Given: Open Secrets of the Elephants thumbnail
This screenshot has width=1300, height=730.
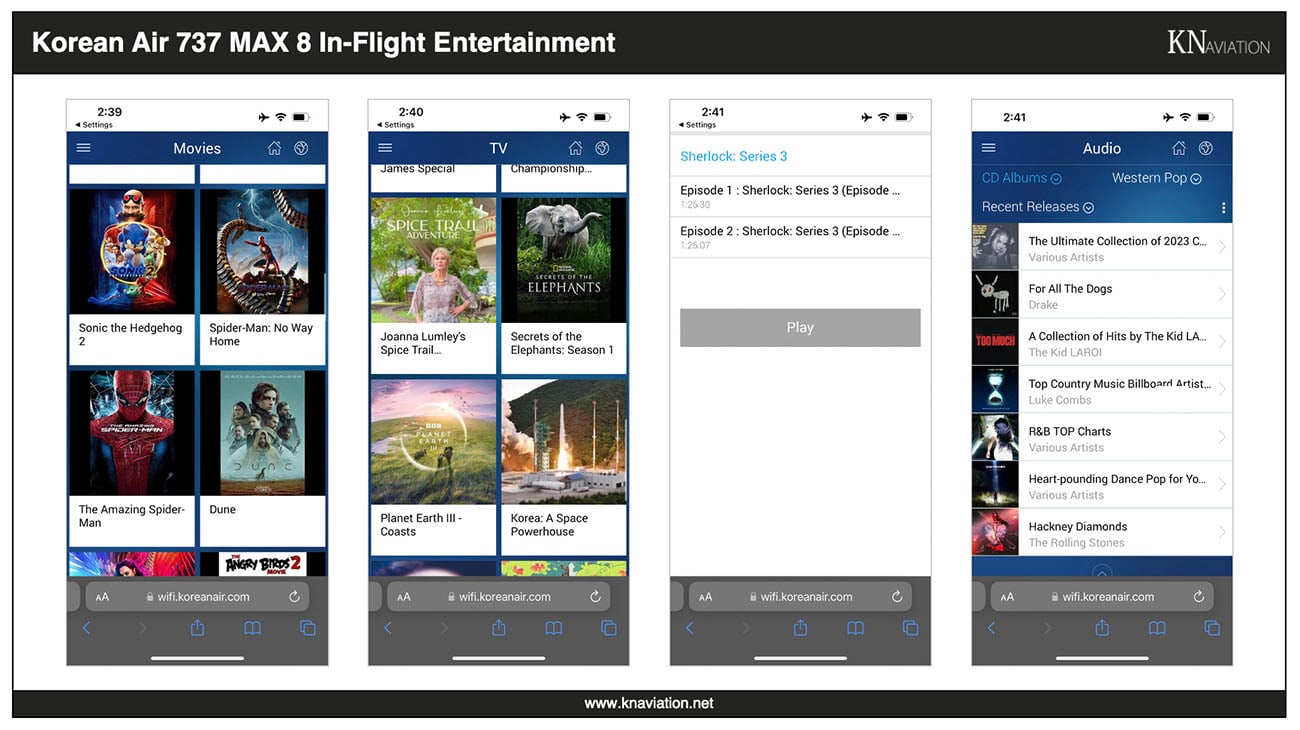Looking at the screenshot, I should [x=564, y=260].
